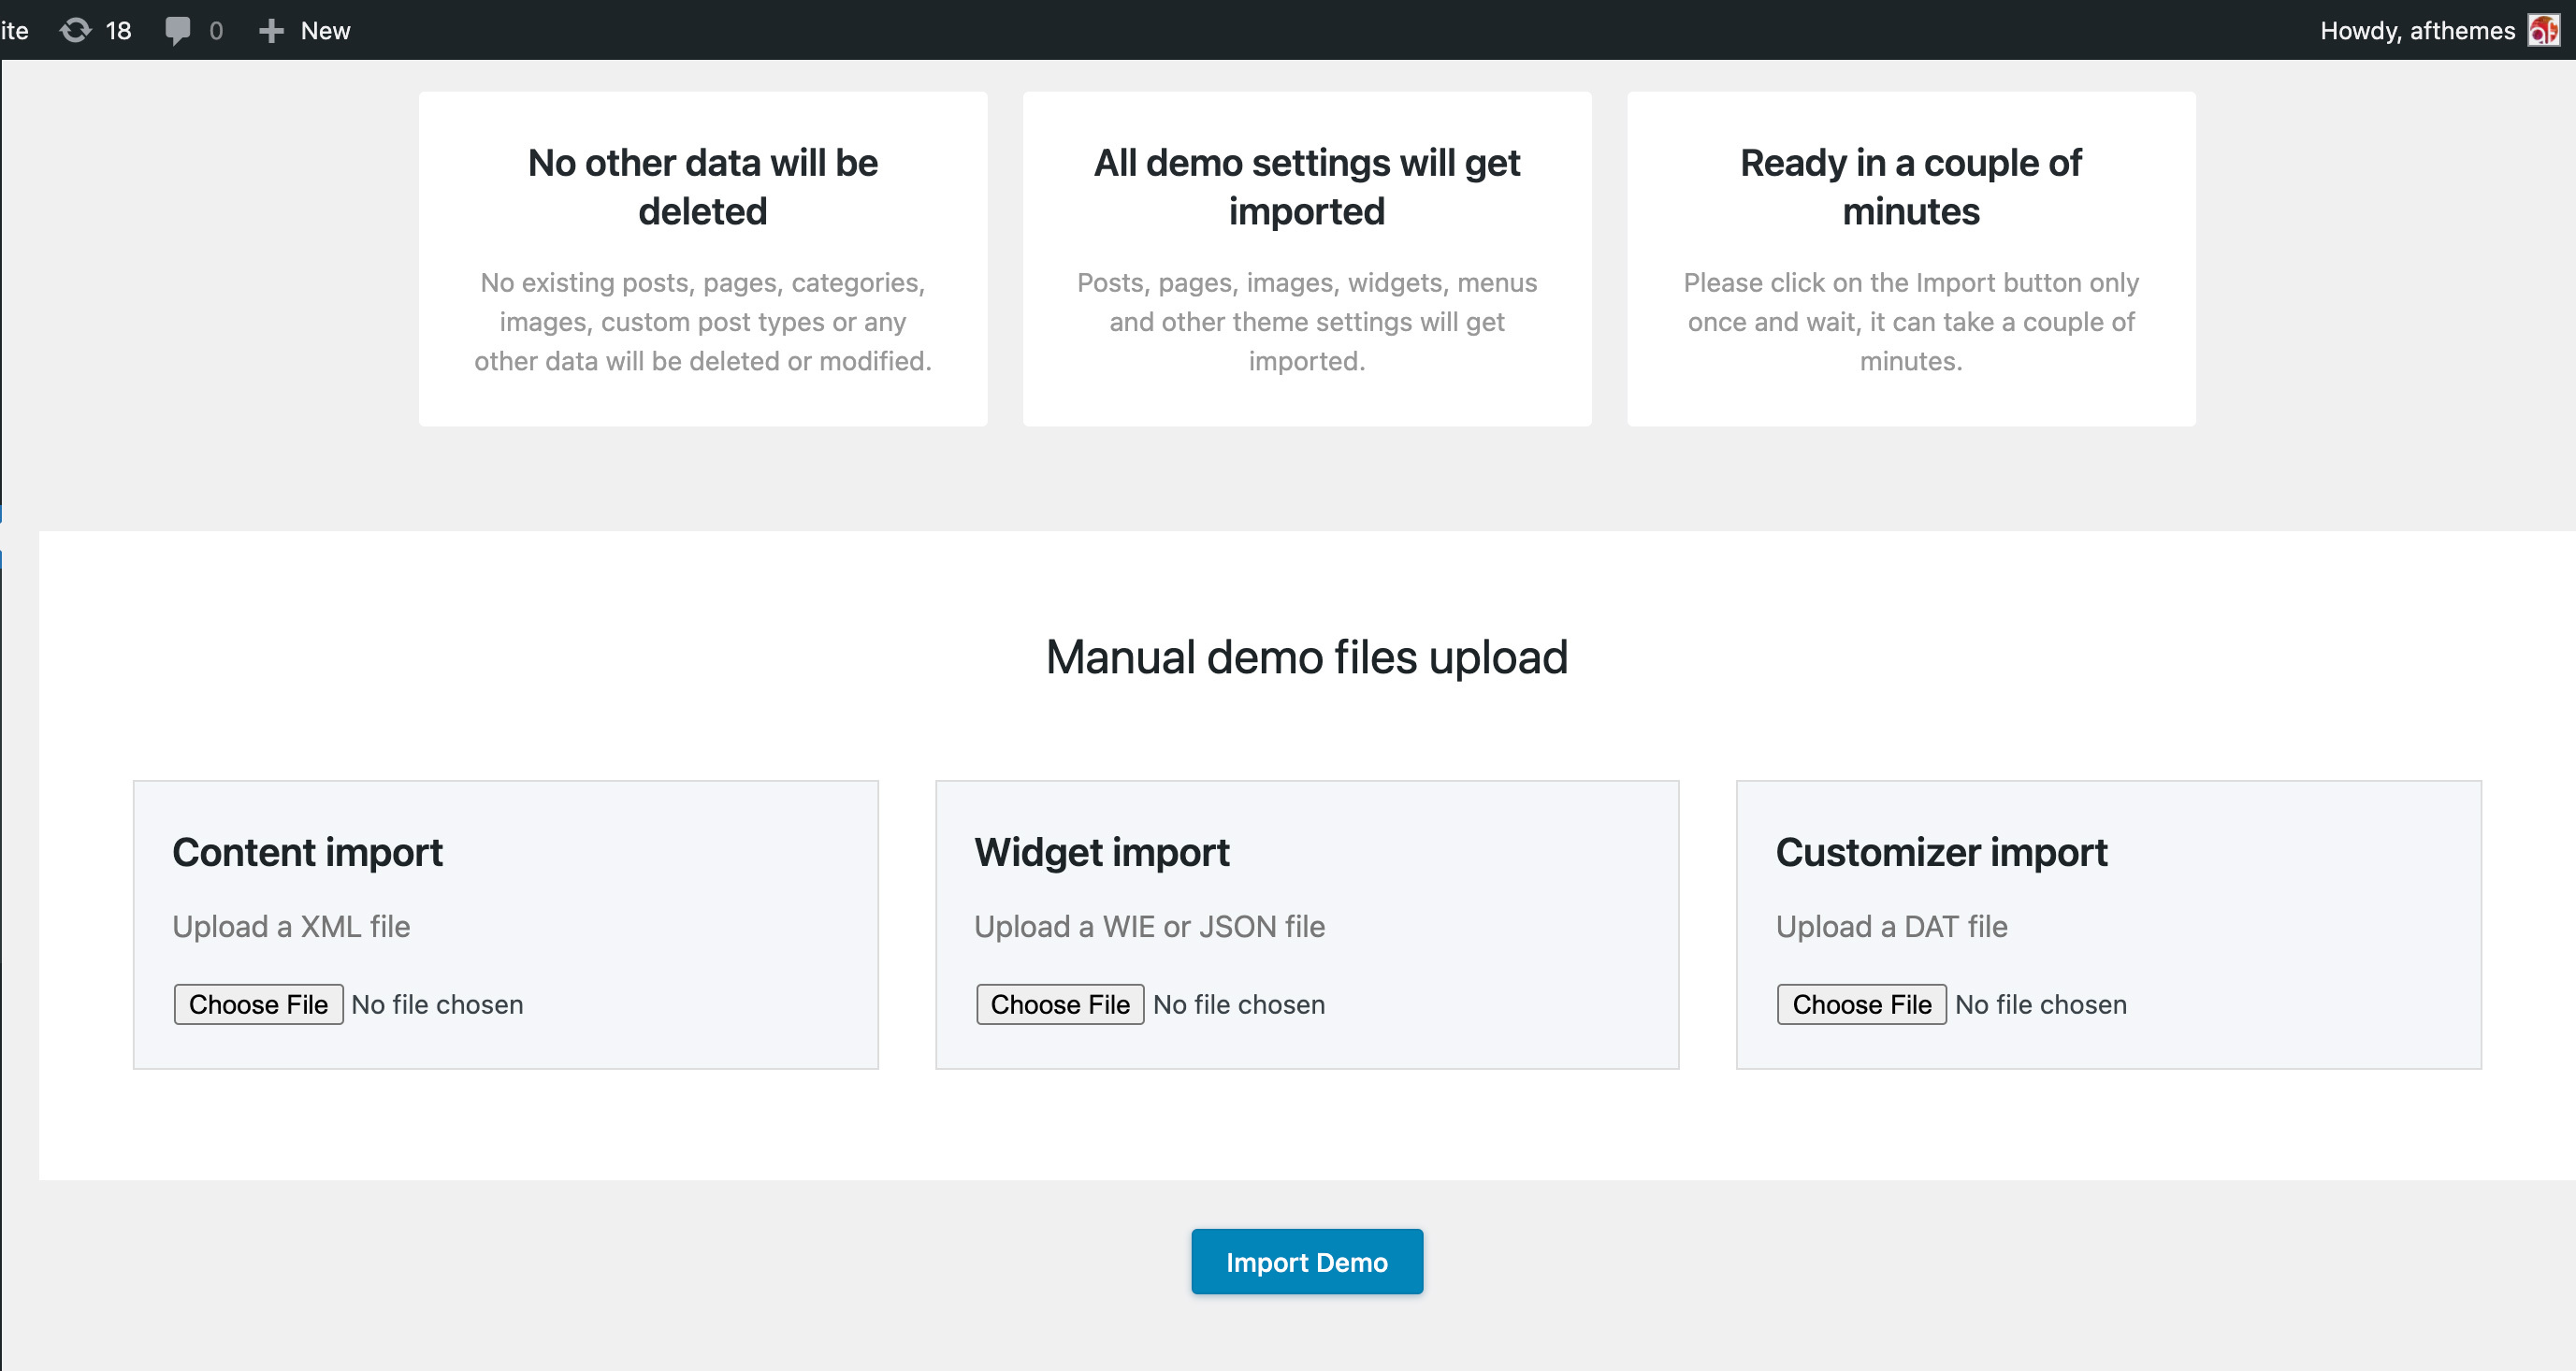Select the Content import XML file input

257,1003
